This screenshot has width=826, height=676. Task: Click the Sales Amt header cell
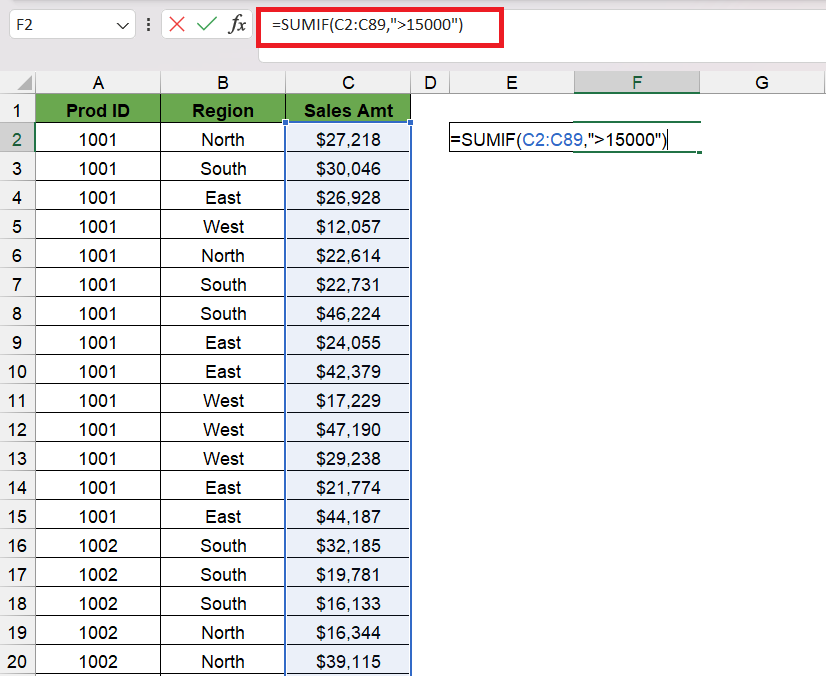pyautogui.click(x=348, y=110)
